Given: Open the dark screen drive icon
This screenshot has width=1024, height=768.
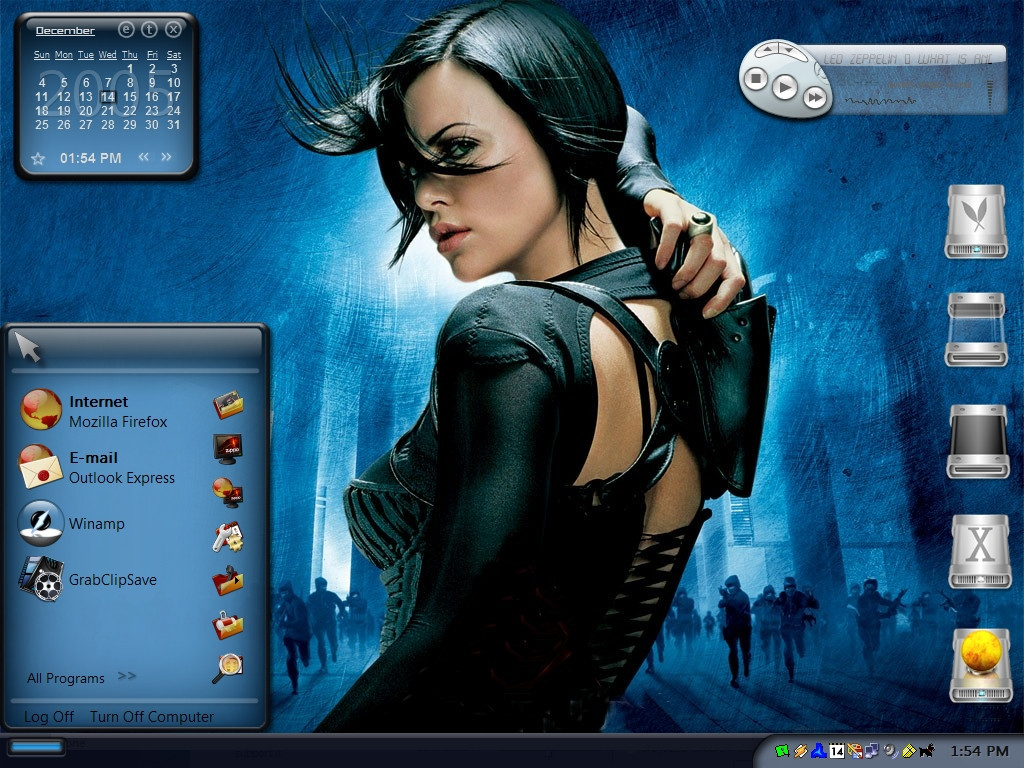Looking at the screenshot, I should (x=978, y=441).
